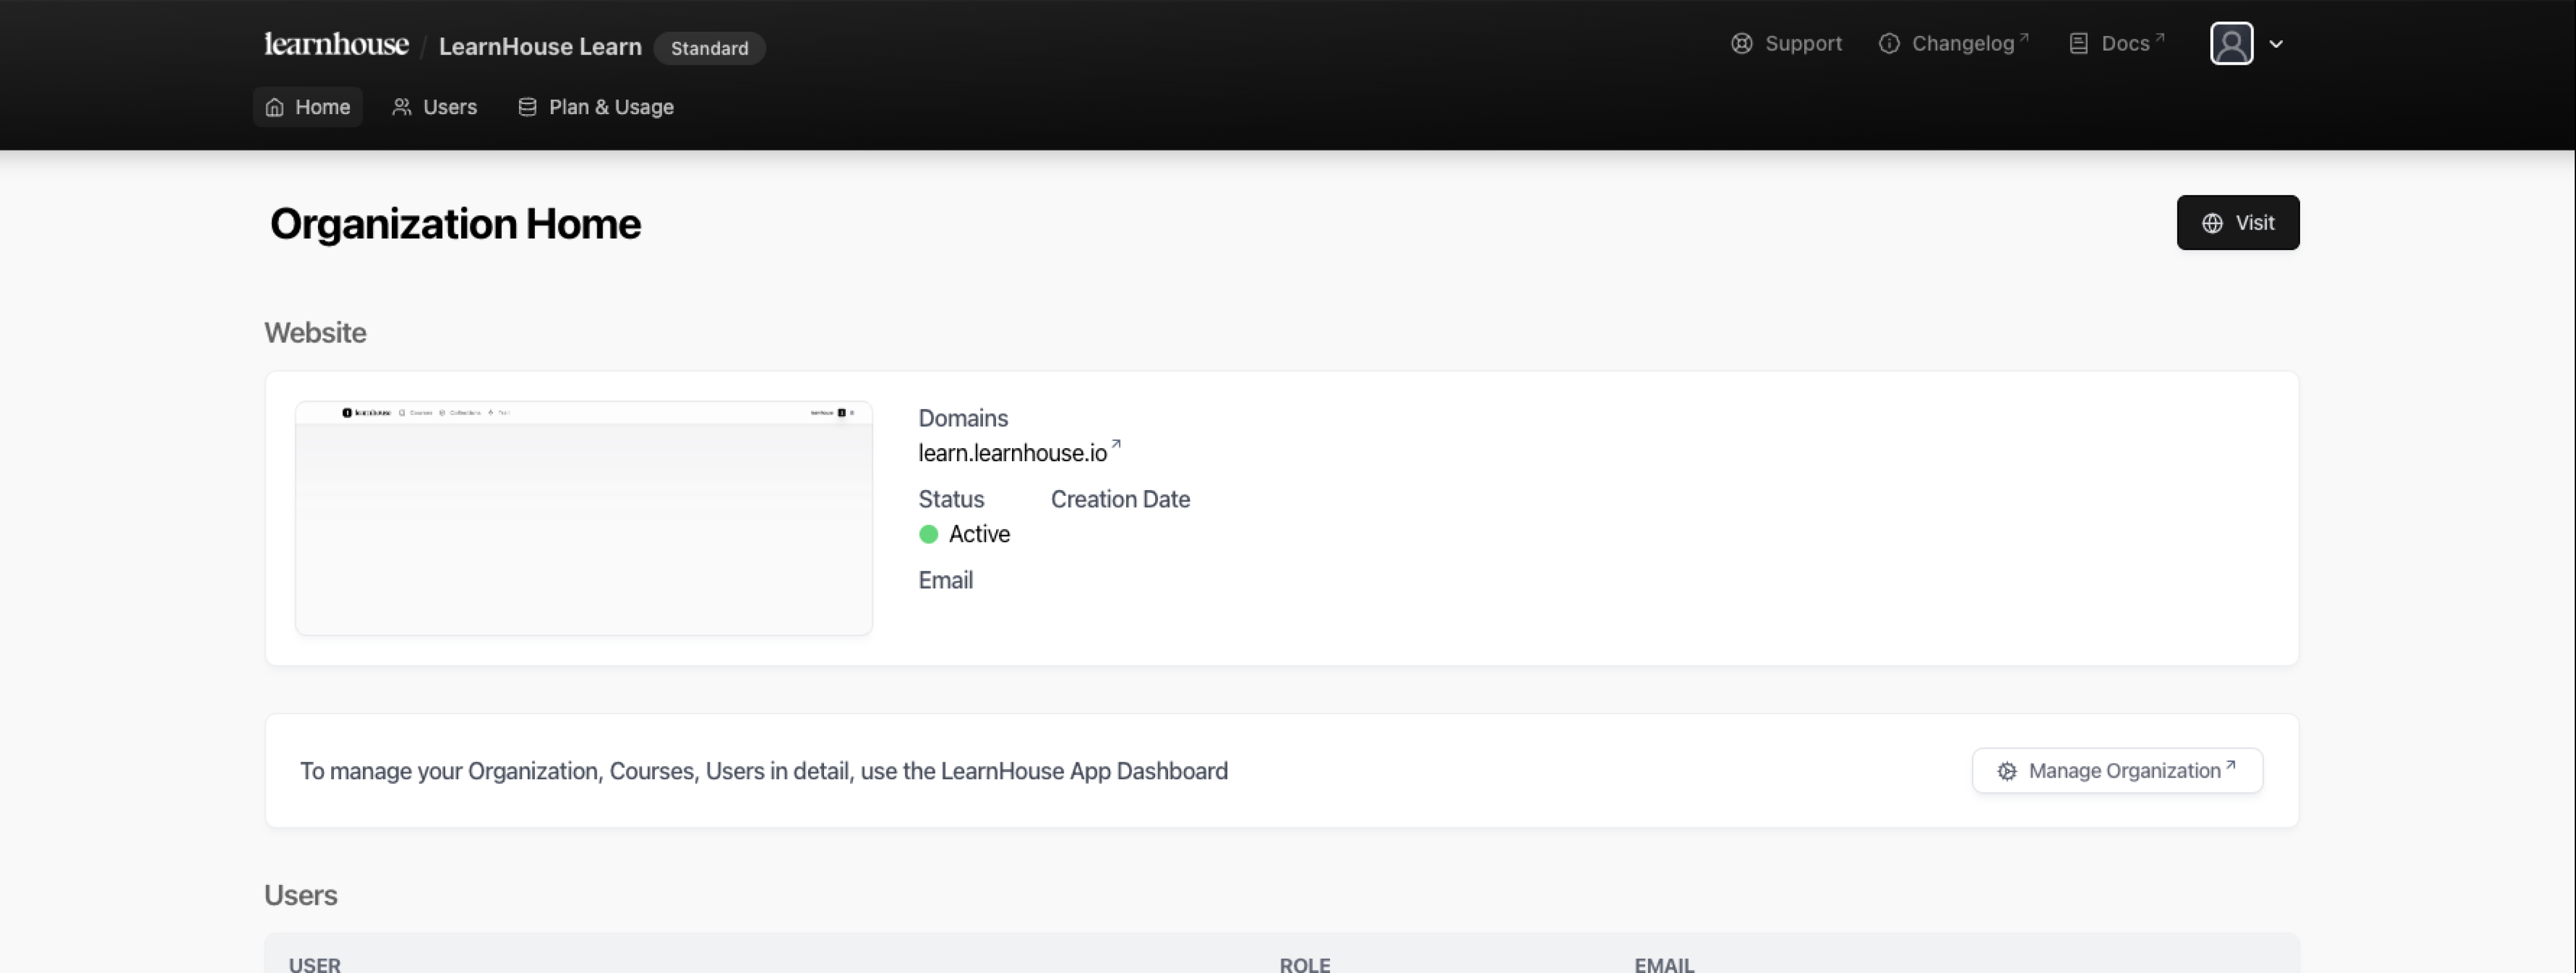Expand the account dropdown chevron
This screenshot has height=973, width=2576.
[x=2276, y=44]
